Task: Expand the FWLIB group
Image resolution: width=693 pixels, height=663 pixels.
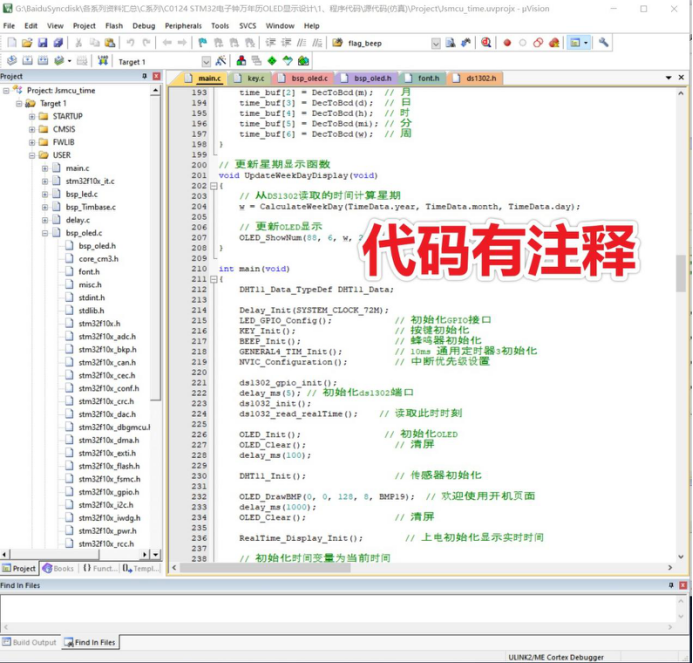Action: tap(32, 142)
